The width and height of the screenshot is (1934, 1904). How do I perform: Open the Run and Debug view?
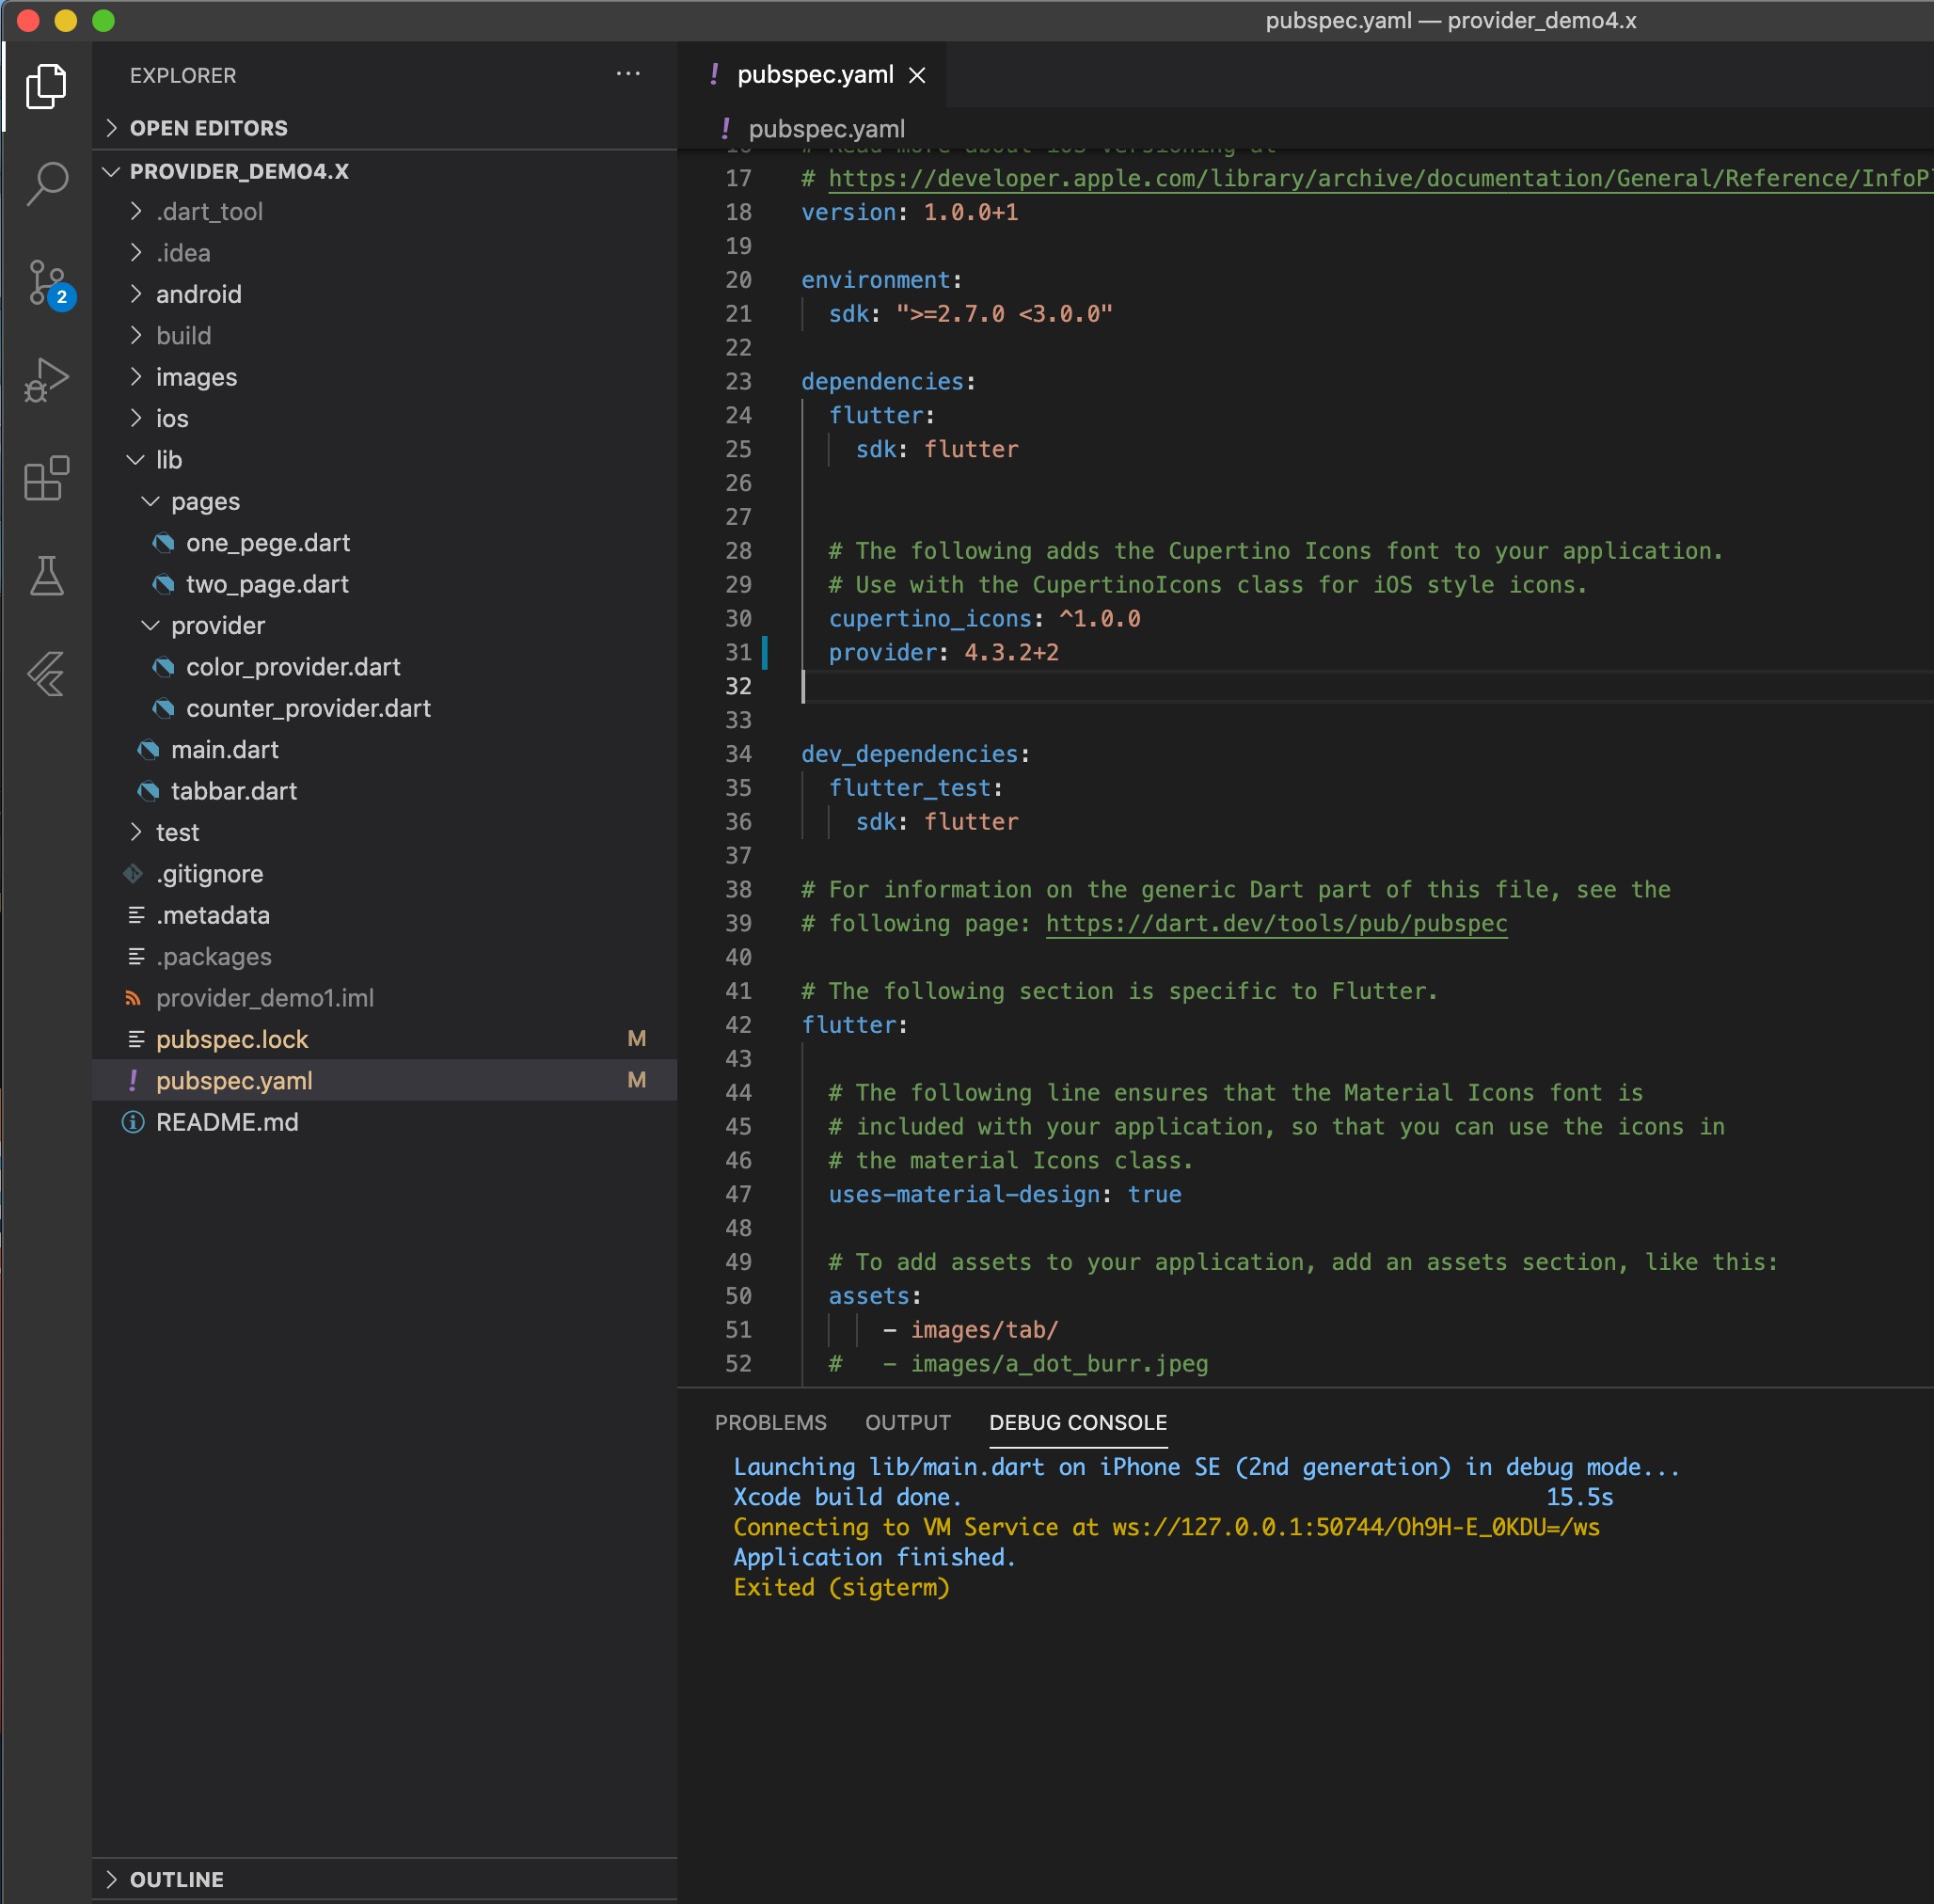(x=46, y=381)
